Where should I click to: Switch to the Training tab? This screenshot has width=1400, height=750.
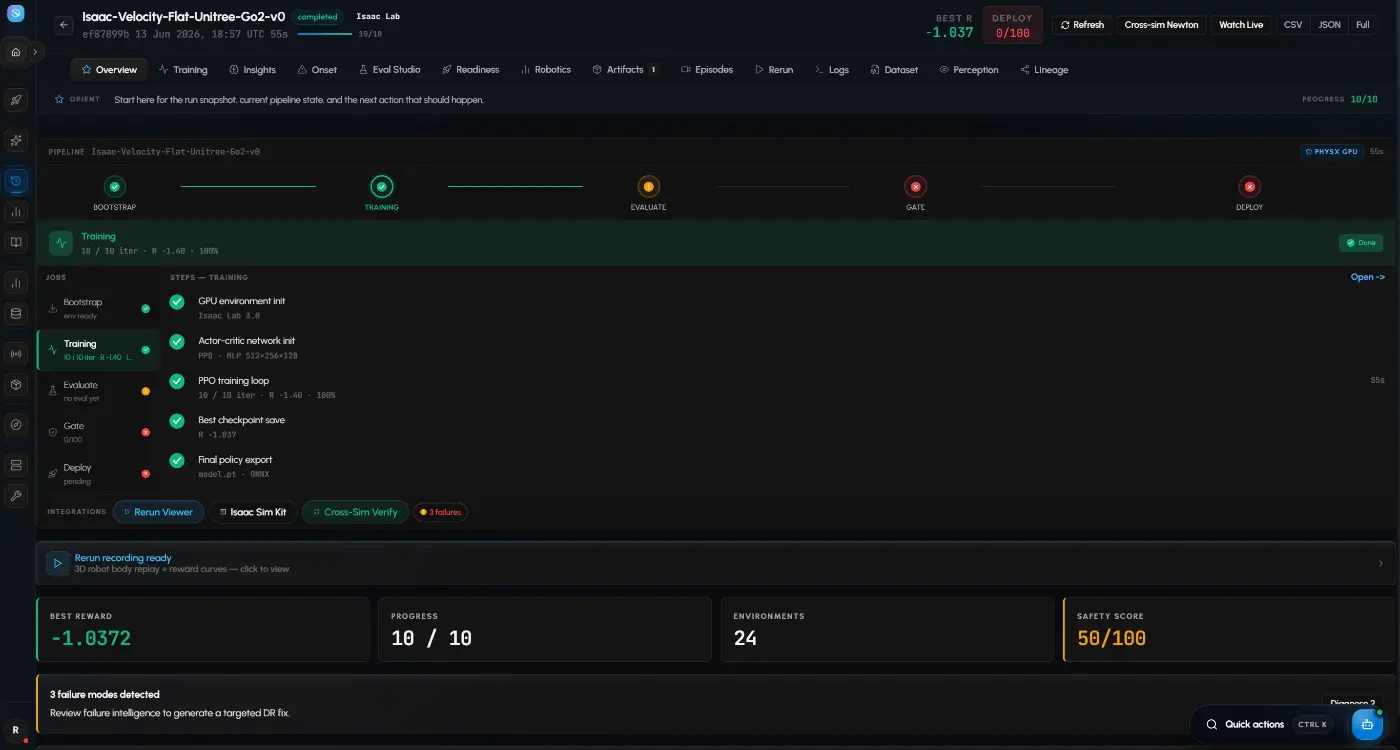[x=183, y=70]
